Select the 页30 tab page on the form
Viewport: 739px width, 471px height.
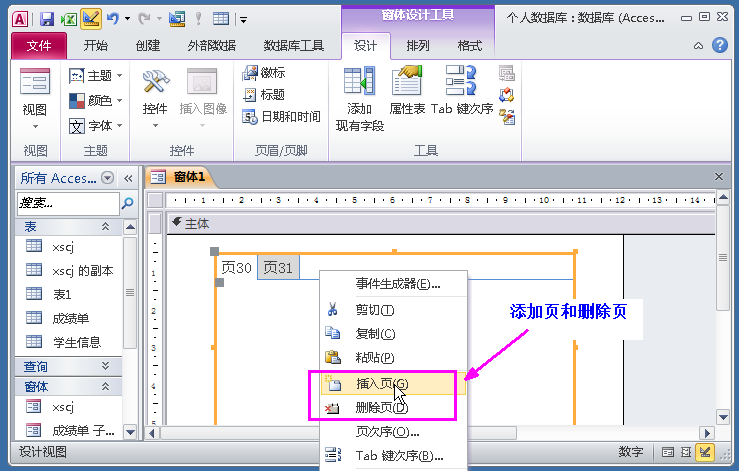(237, 268)
